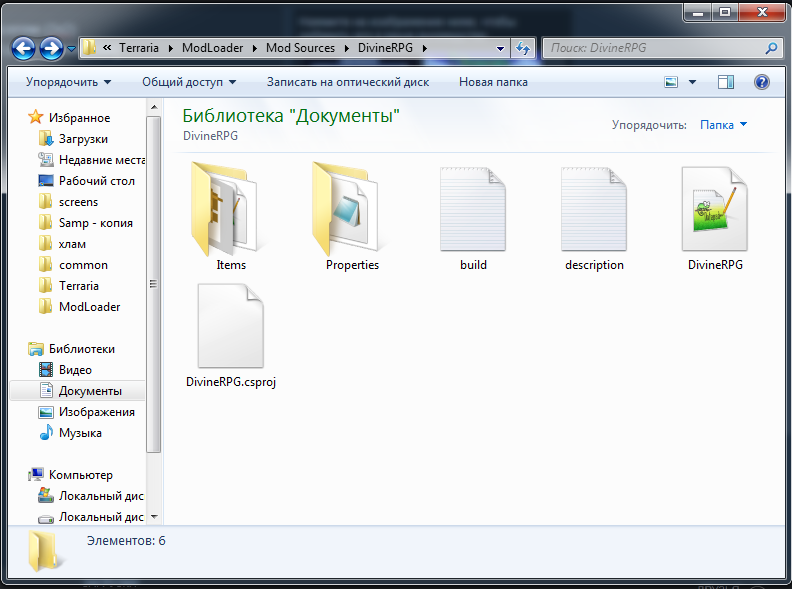The width and height of the screenshot is (792, 589).
Task: Refresh the folder view
Action: [523, 48]
